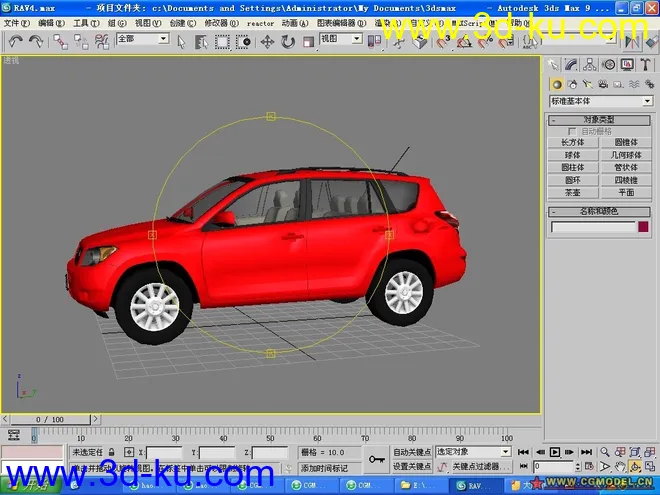Toggle the selection lock padlock icon
The image size is (660, 495).
[x=112, y=452]
